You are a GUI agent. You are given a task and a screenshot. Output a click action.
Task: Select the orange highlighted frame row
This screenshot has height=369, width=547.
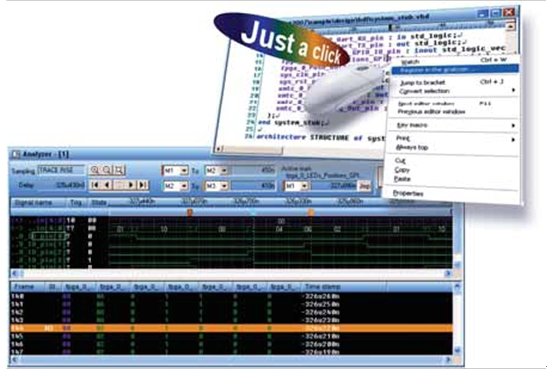231,328
